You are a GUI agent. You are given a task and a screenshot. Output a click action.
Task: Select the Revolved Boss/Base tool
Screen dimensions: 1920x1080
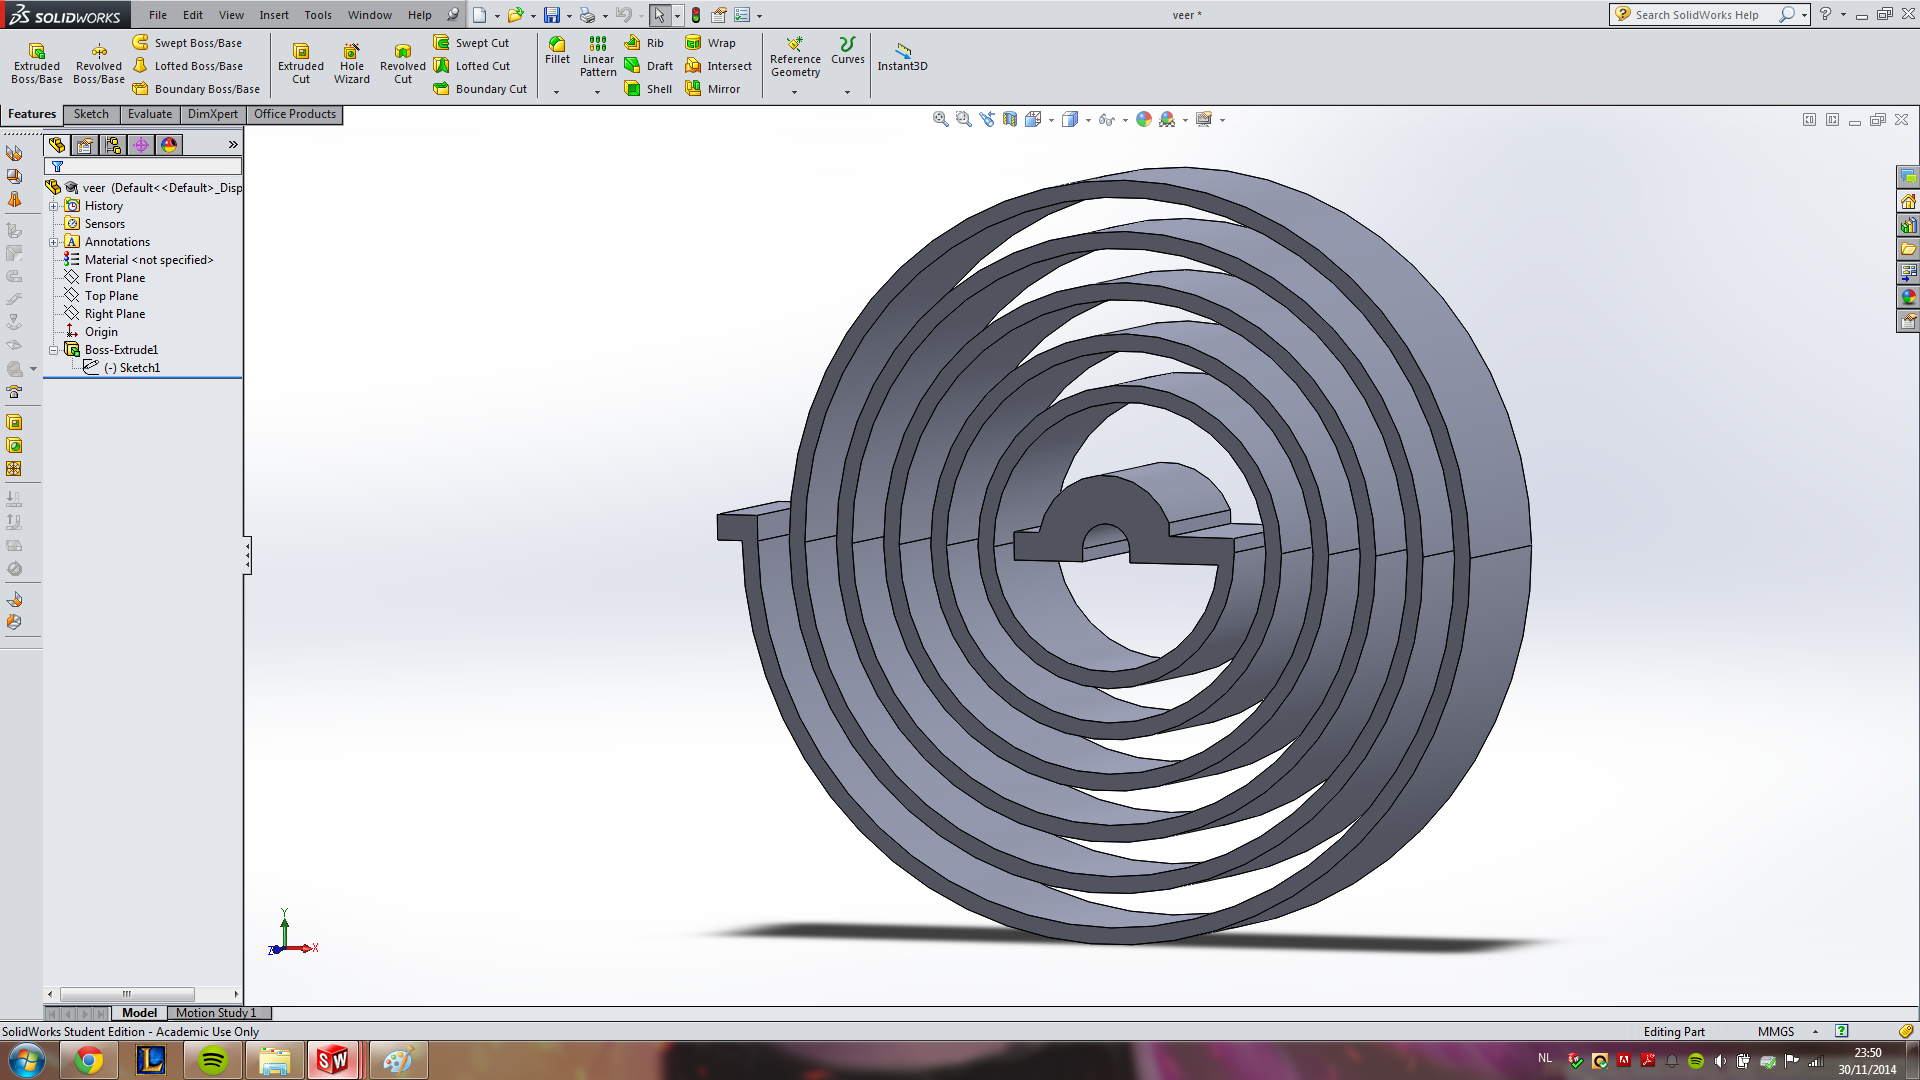99,63
